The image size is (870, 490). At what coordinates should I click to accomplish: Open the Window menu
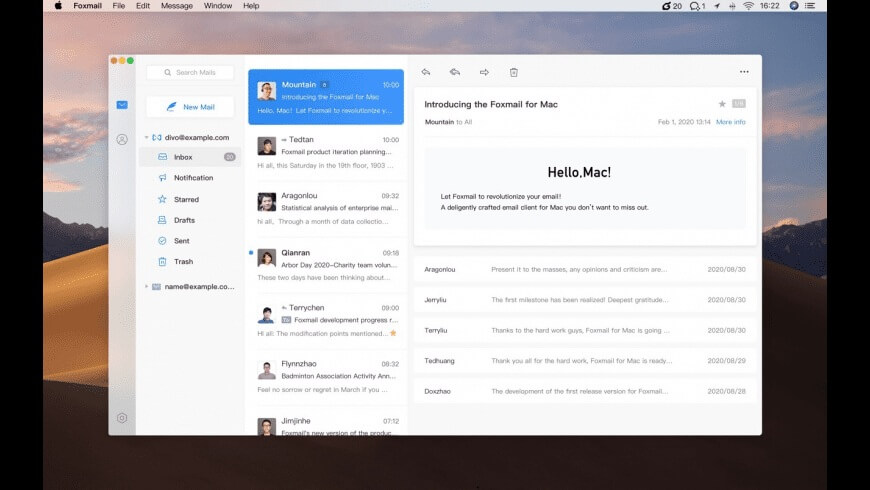click(218, 6)
